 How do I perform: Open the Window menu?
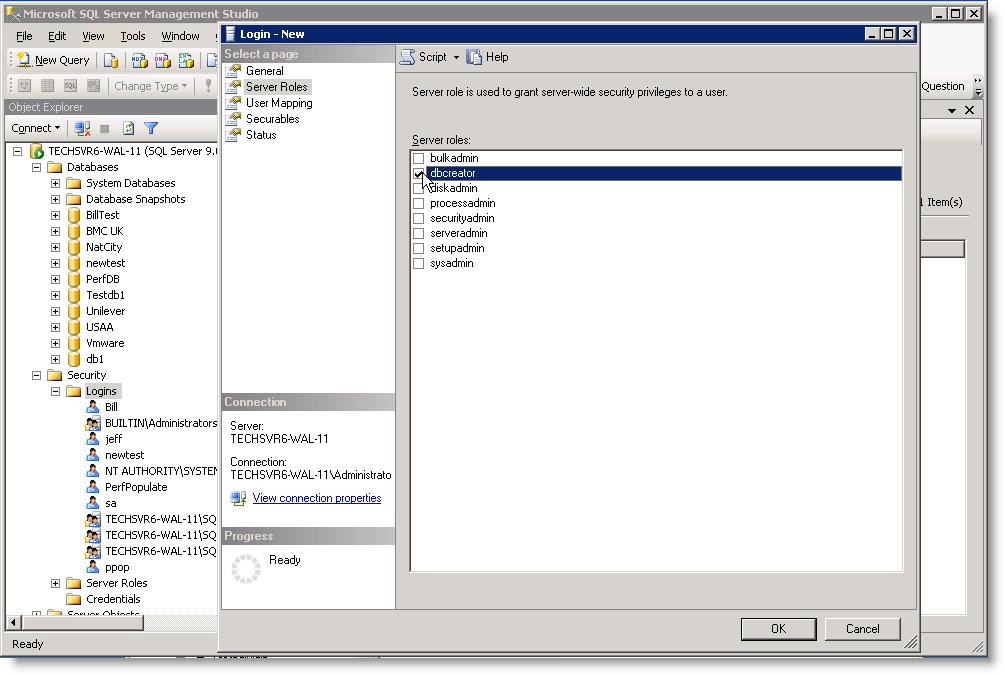pos(180,36)
